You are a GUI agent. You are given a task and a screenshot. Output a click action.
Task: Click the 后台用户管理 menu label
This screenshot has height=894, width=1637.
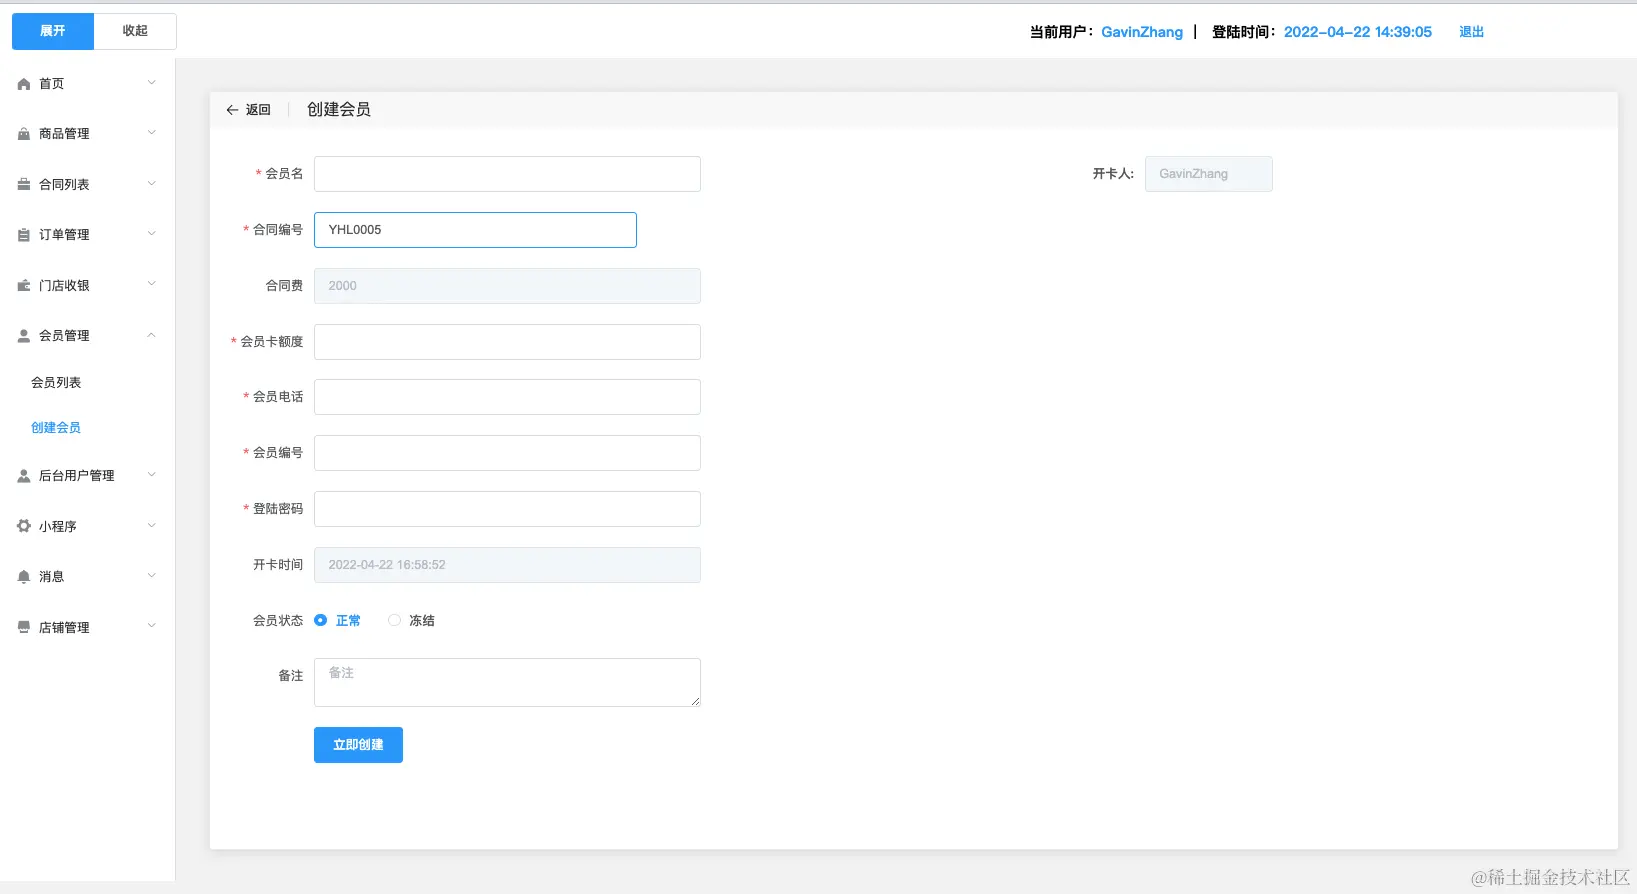(x=77, y=476)
